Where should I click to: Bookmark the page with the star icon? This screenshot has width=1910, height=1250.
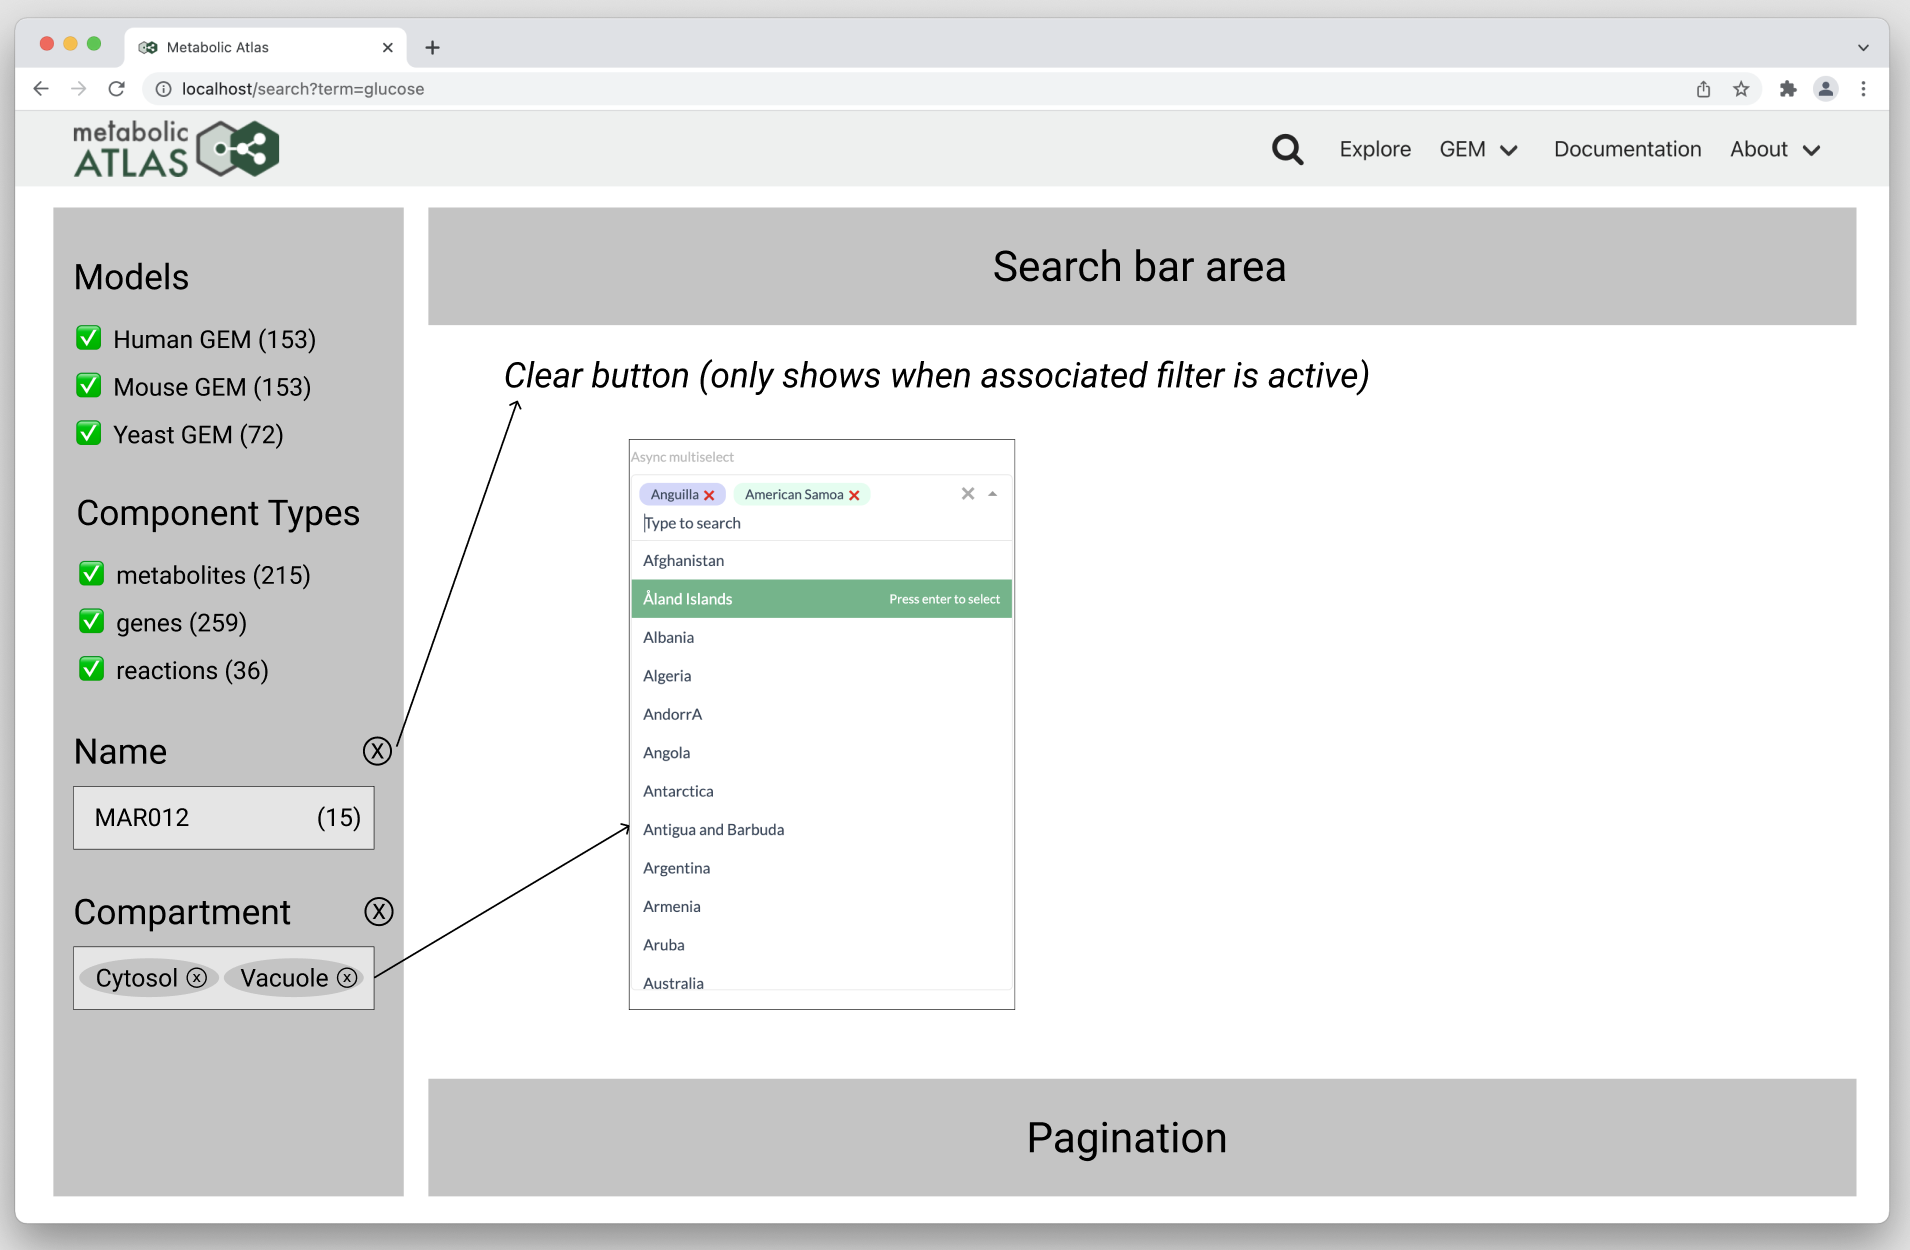(x=1741, y=89)
